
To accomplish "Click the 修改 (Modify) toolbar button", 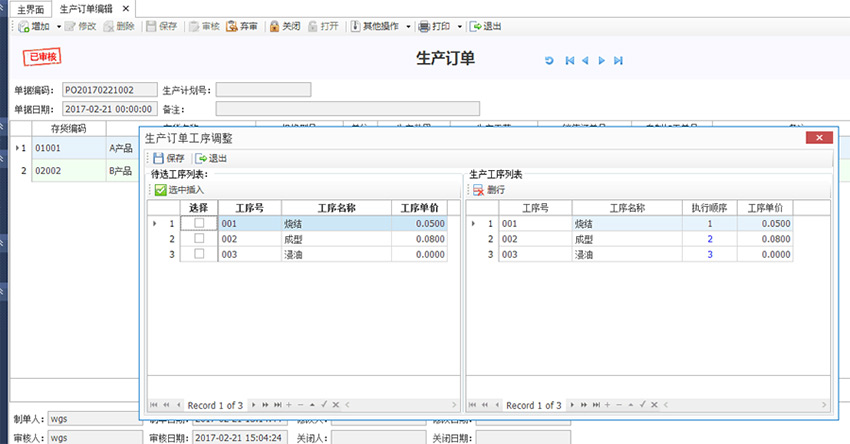I will (x=80, y=26).
